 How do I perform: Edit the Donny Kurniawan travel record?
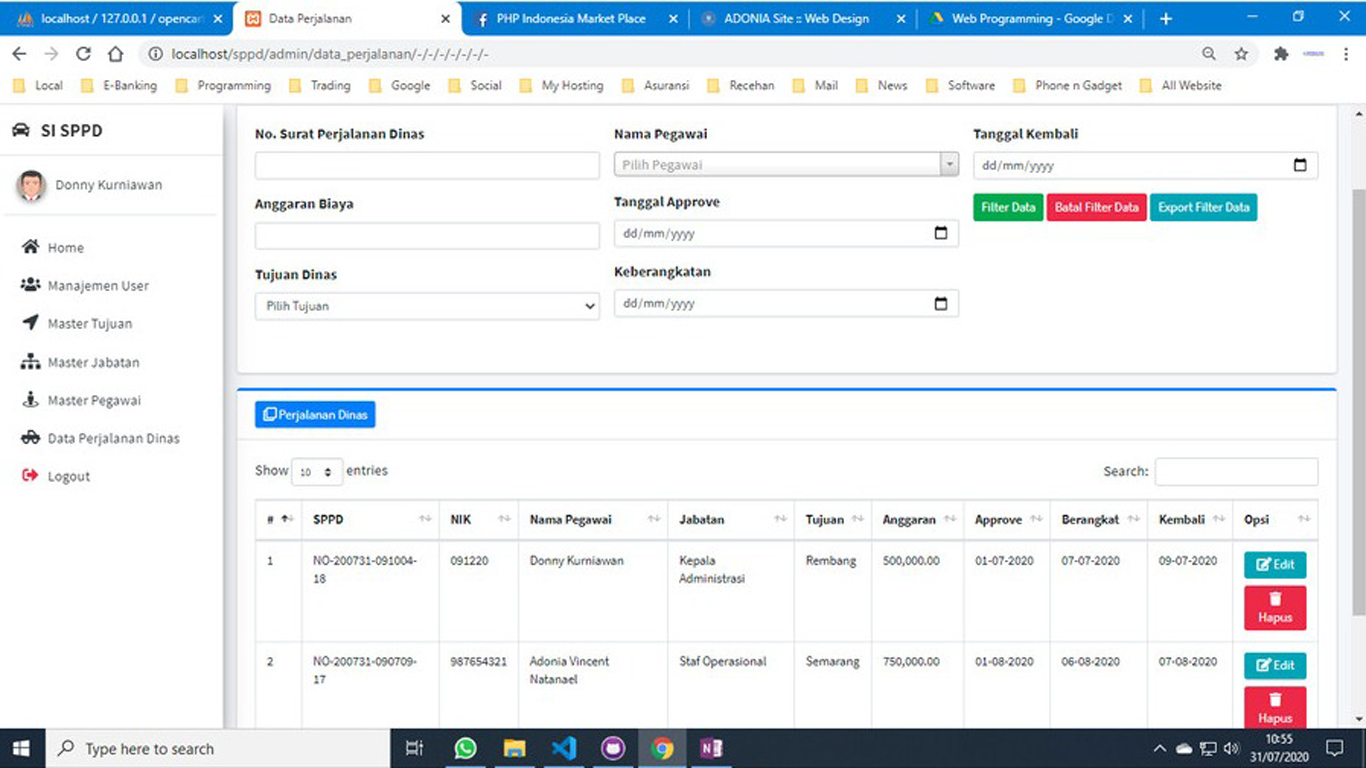click(1274, 565)
